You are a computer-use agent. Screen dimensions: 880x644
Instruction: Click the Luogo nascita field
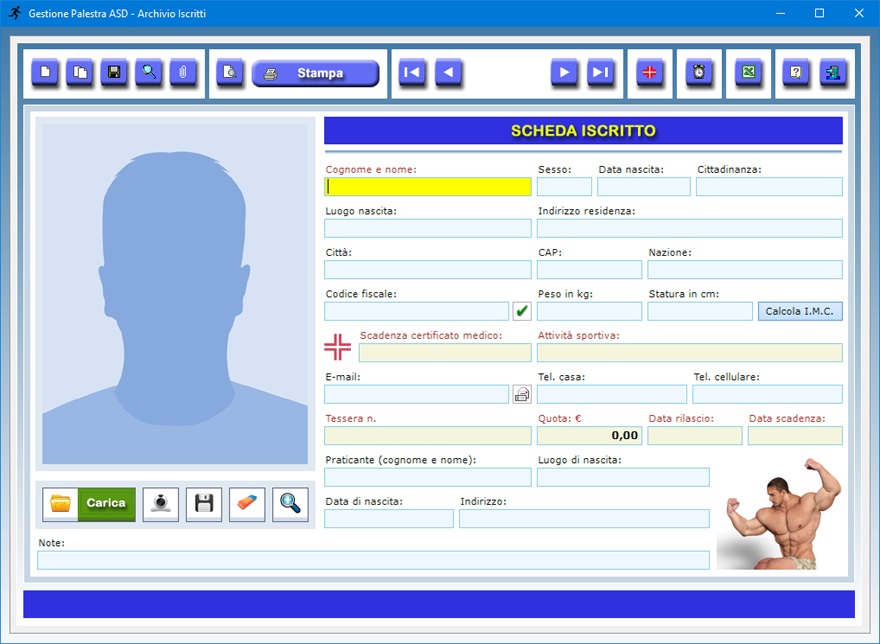[428, 228]
